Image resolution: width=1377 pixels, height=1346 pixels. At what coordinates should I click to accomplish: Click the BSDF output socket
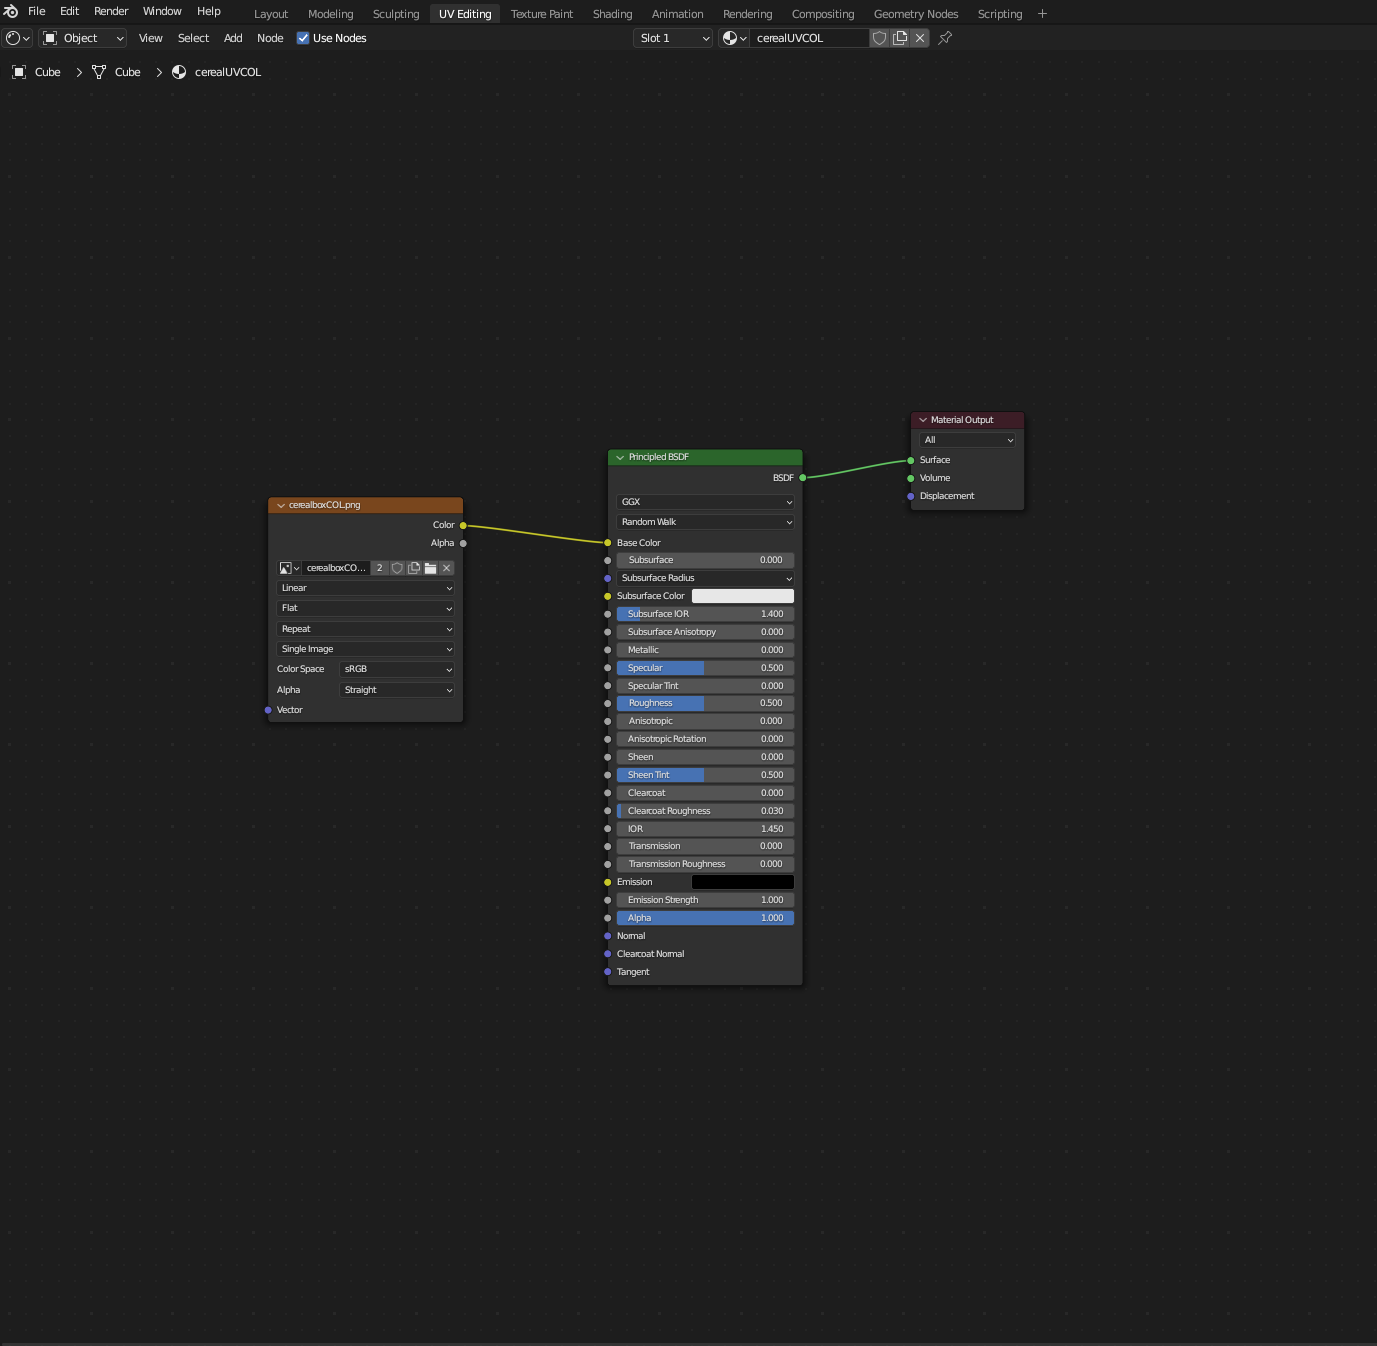(x=802, y=478)
